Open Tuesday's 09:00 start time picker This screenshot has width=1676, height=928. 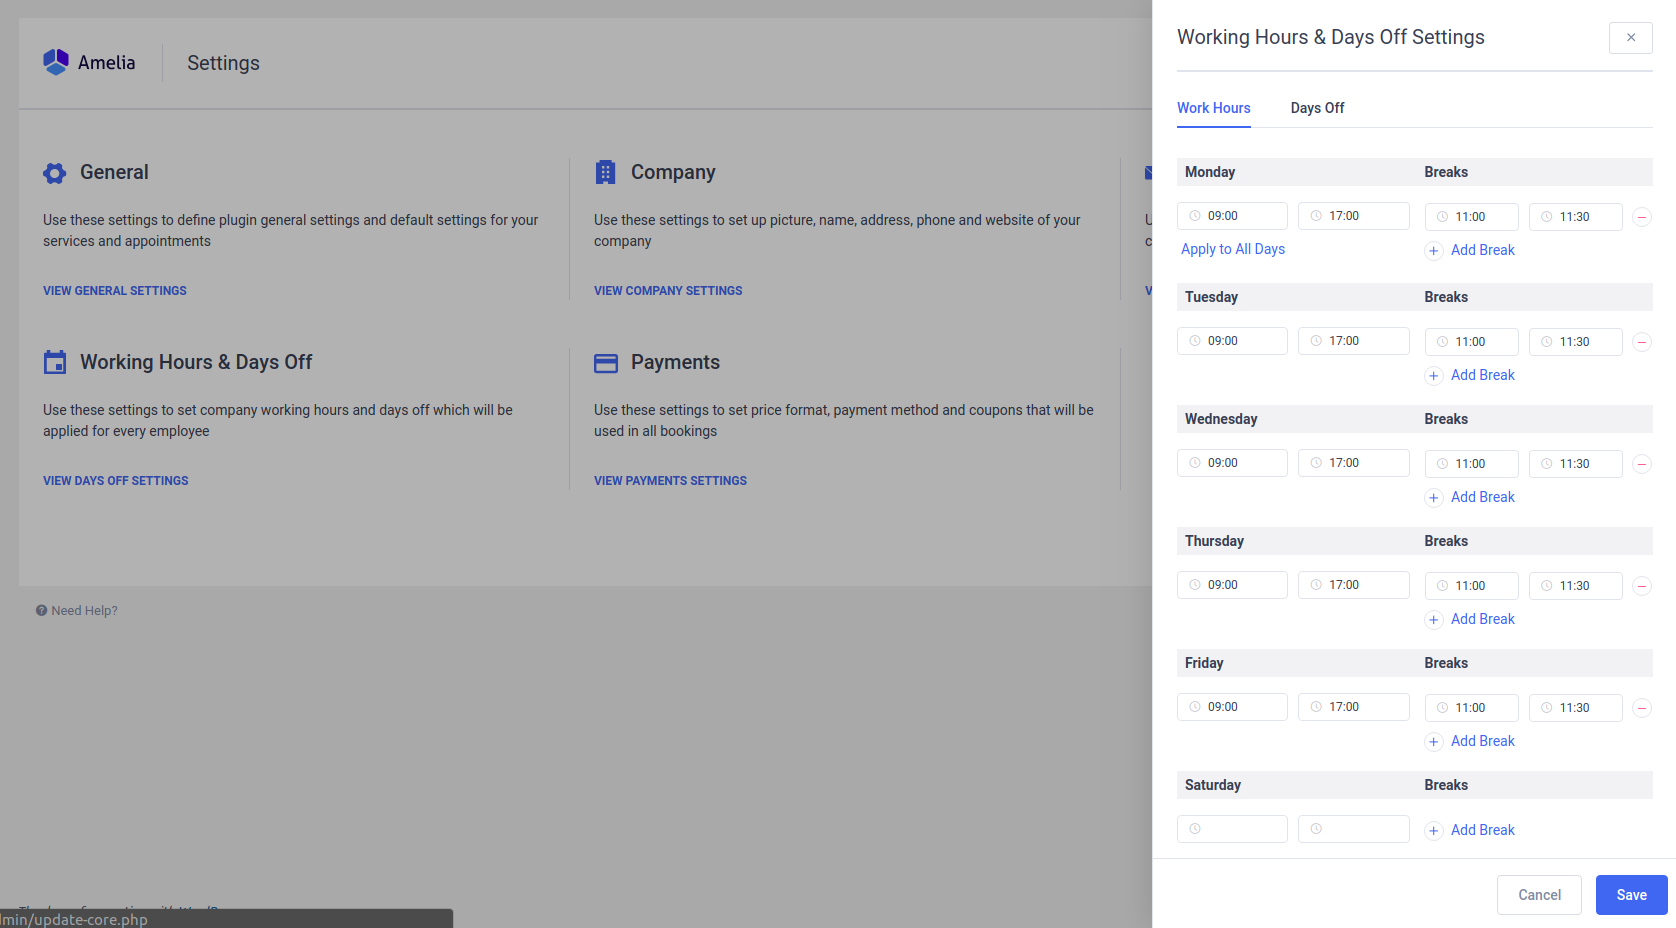click(x=1232, y=340)
